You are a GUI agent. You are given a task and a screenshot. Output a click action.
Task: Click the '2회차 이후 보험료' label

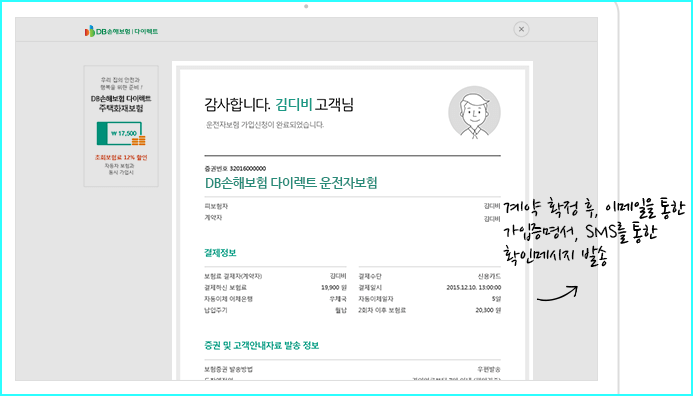(382, 311)
